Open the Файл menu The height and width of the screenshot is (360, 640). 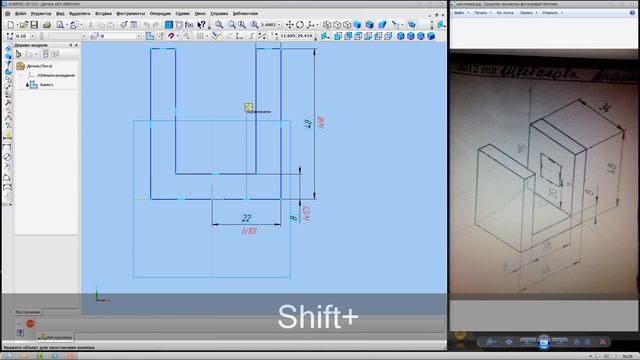pos(20,13)
